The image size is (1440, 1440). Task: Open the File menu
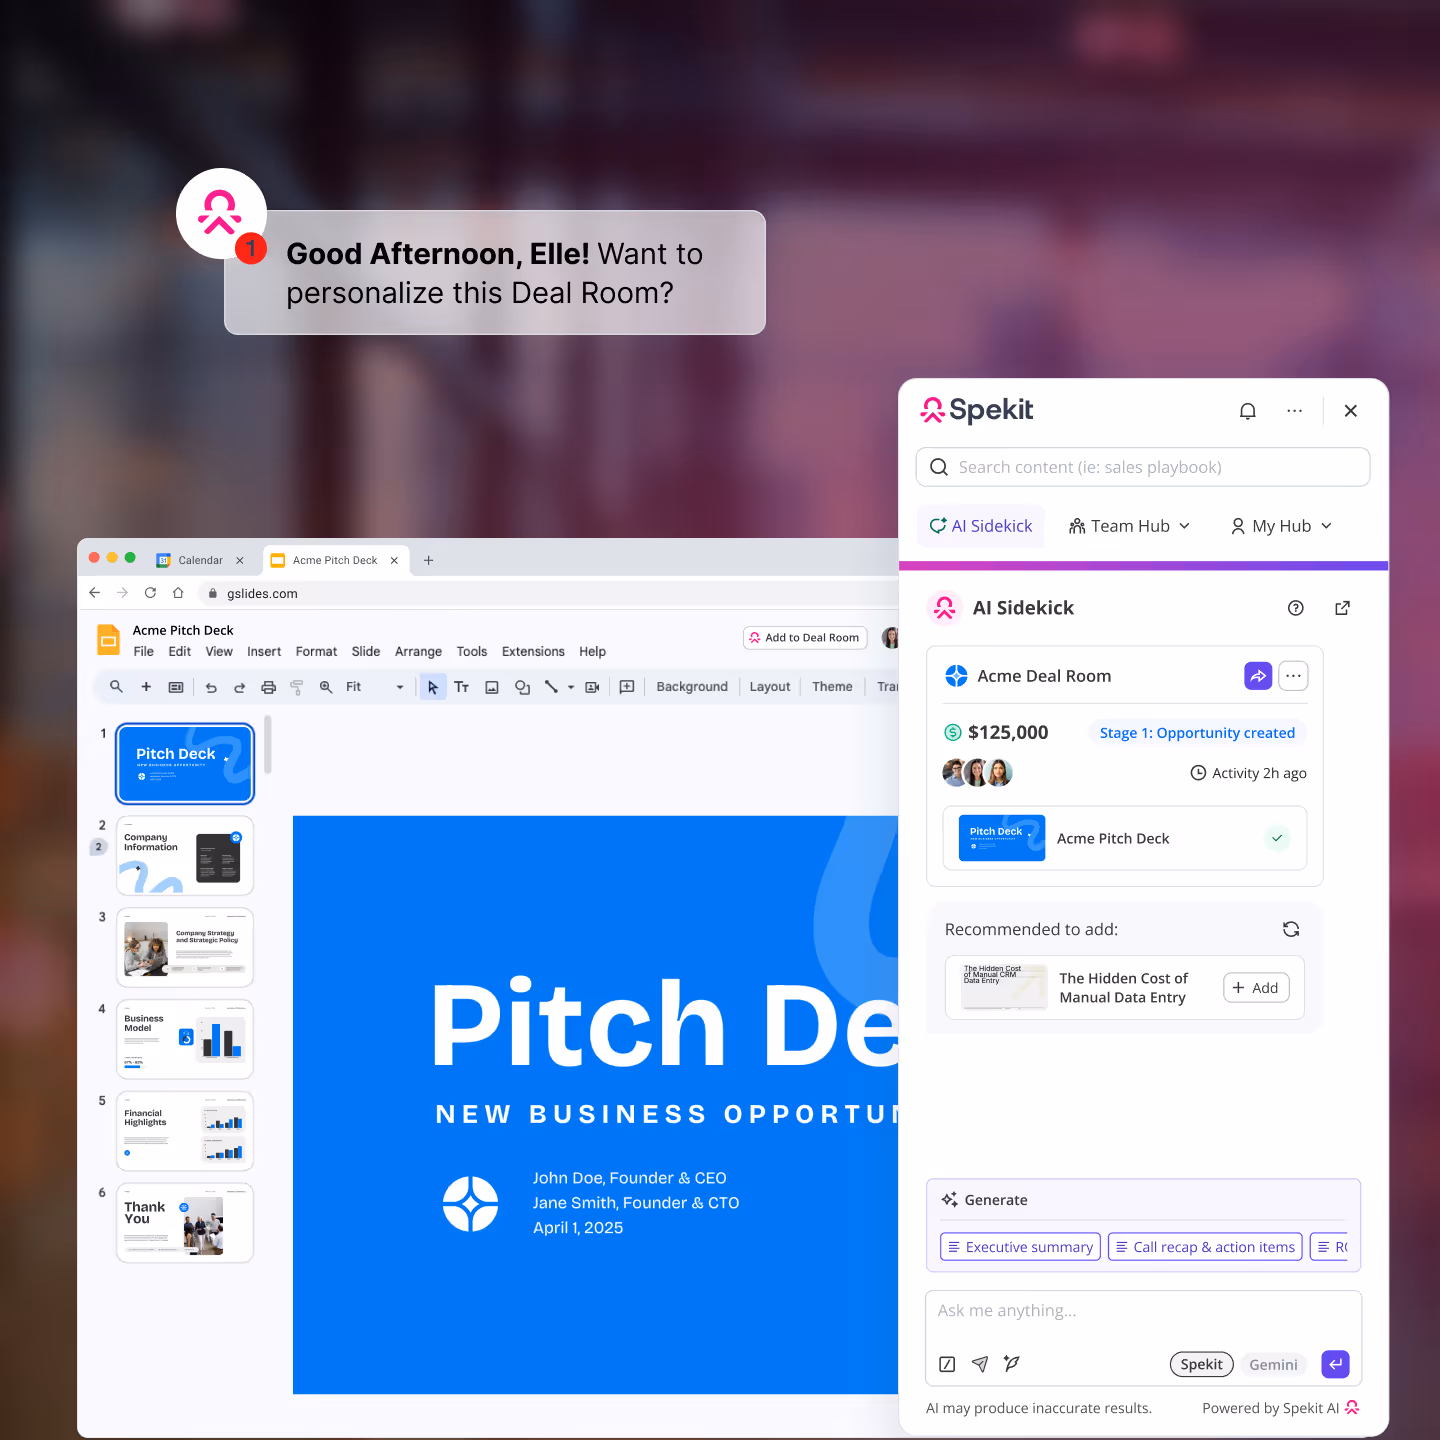(x=144, y=651)
